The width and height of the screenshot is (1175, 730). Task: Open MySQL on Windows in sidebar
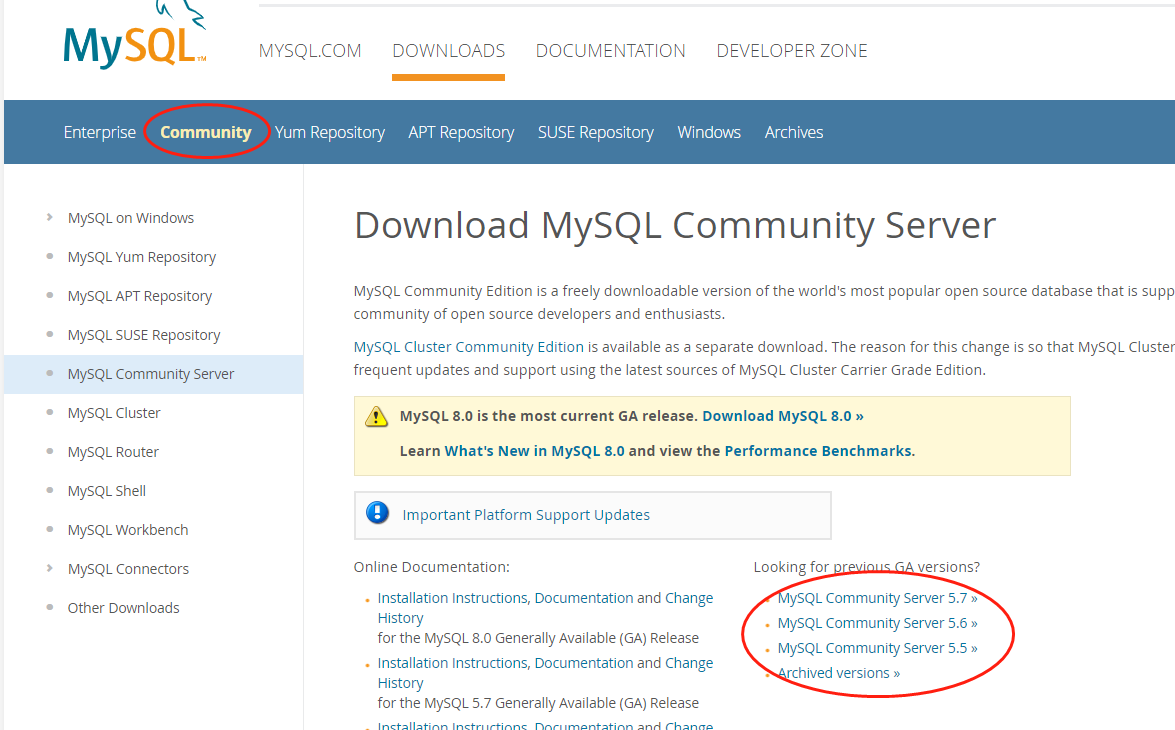[130, 218]
